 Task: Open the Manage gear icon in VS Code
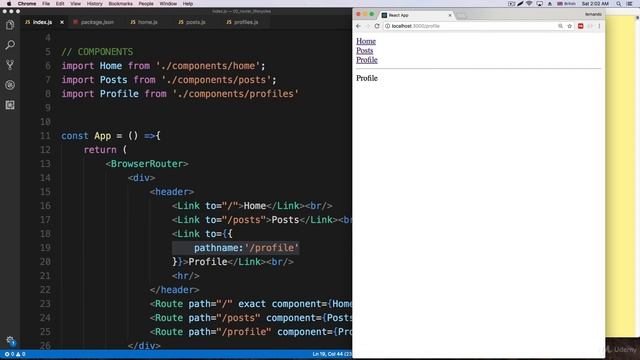click(10, 340)
